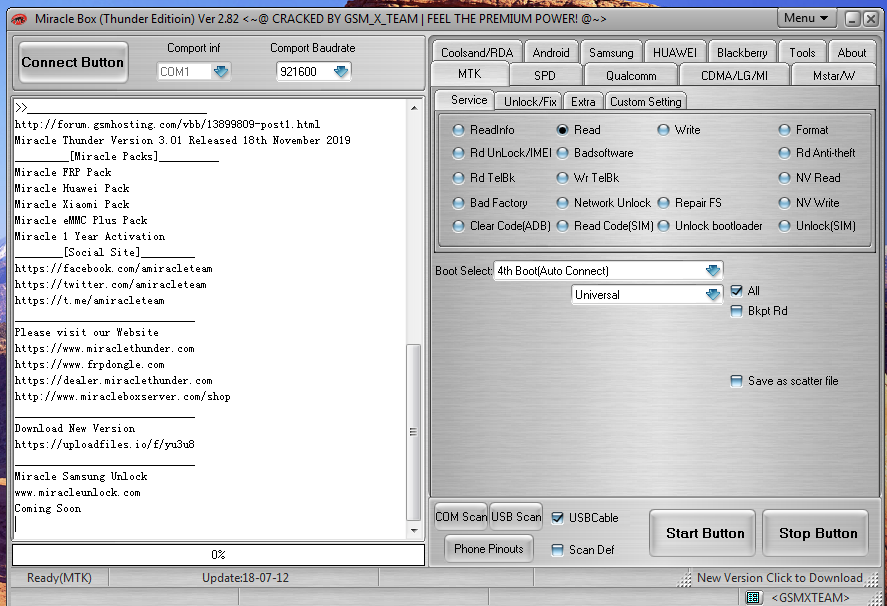Expand the Universal model dropdown

[x=713, y=294]
